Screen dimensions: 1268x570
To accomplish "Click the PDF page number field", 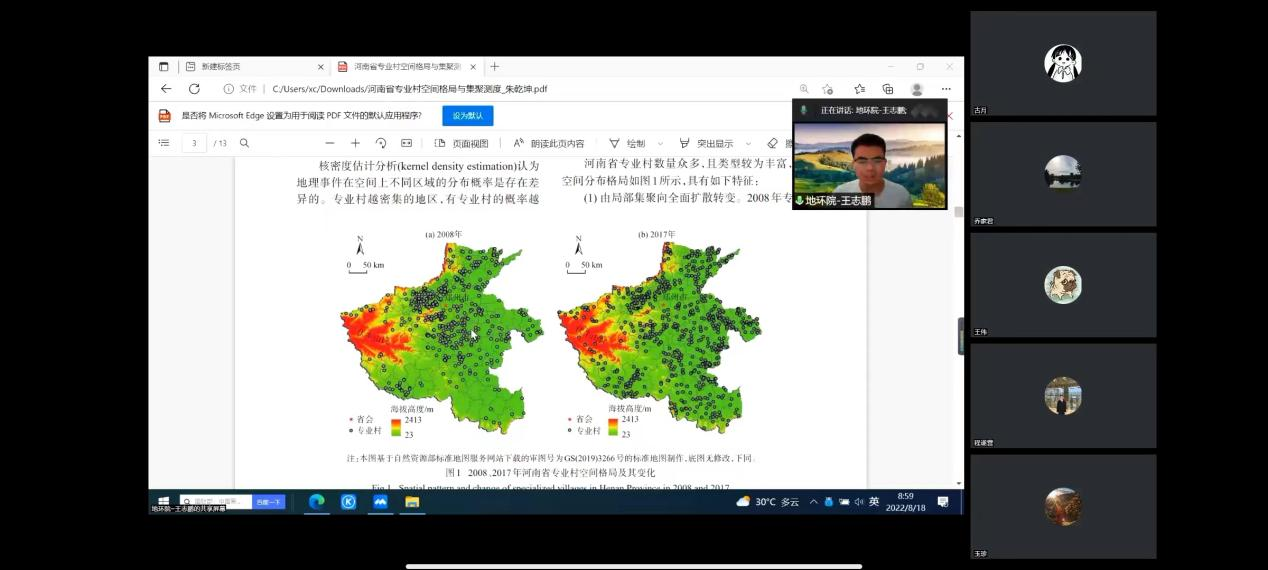I will pyautogui.click(x=193, y=143).
